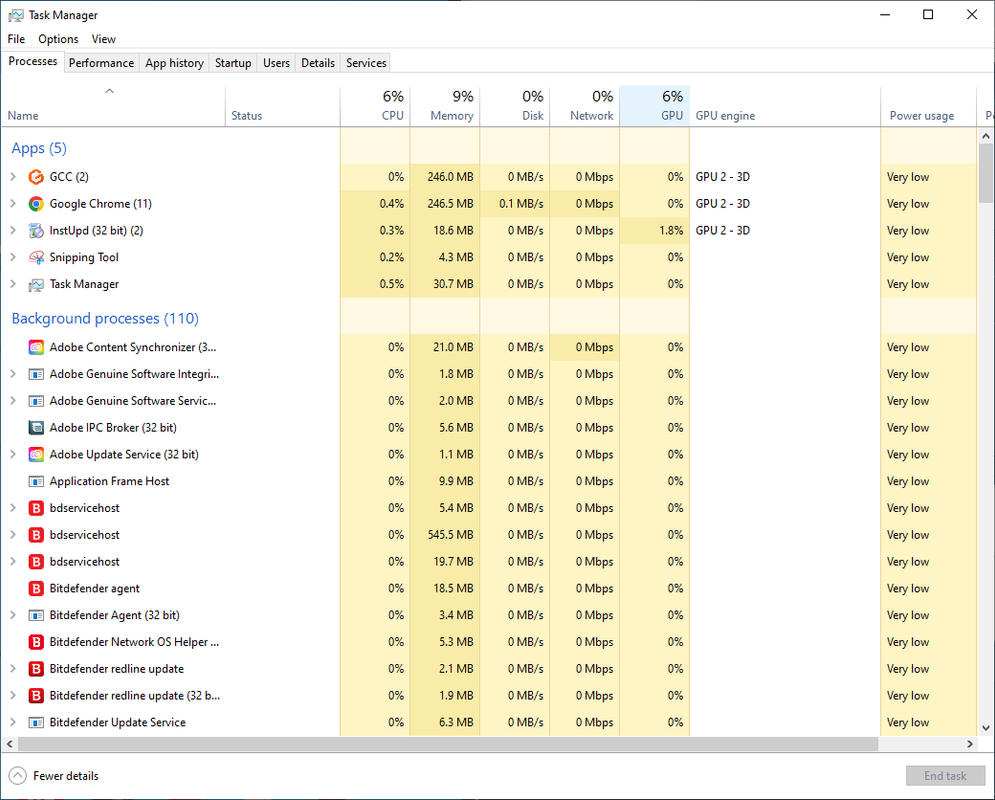Expand the Snipping Tool entry
This screenshot has width=995, height=800.
[x=13, y=257]
